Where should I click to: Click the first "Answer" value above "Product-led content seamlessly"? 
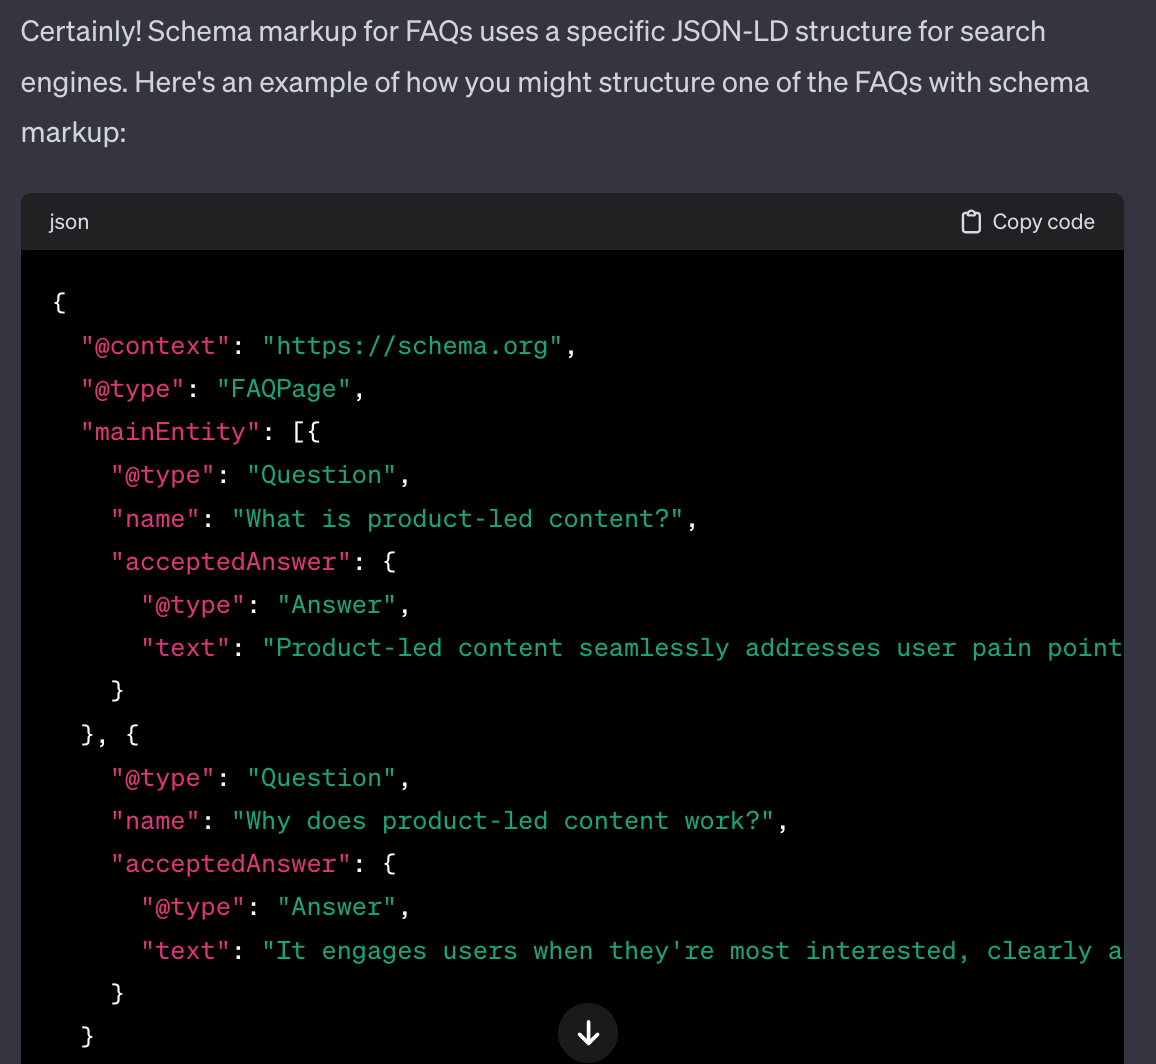click(x=336, y=605)
